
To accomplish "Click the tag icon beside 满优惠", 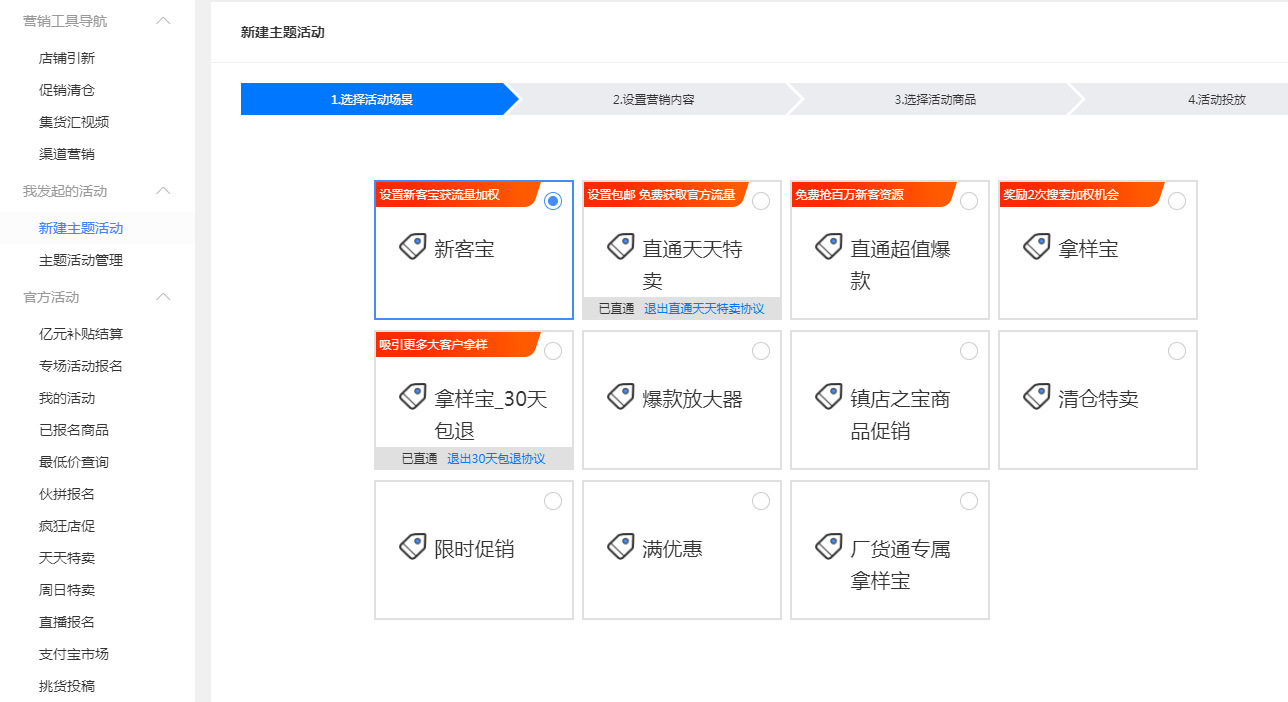I will pos(621,547).
